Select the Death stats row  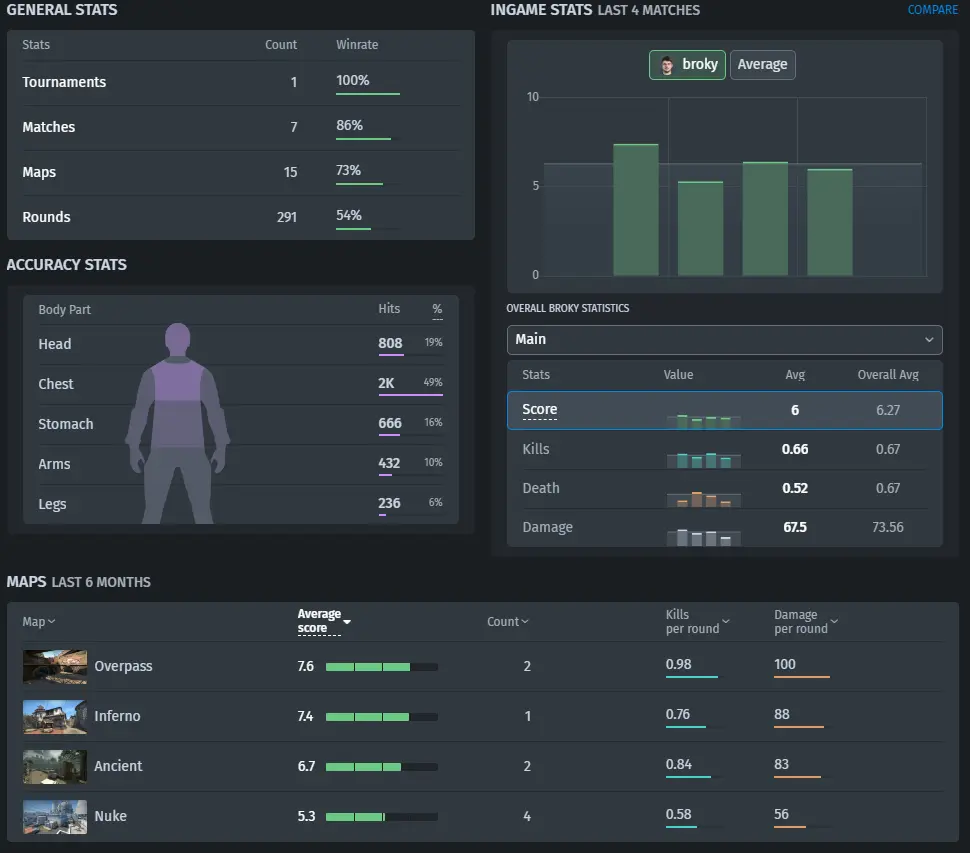click(x=724, y=488)
